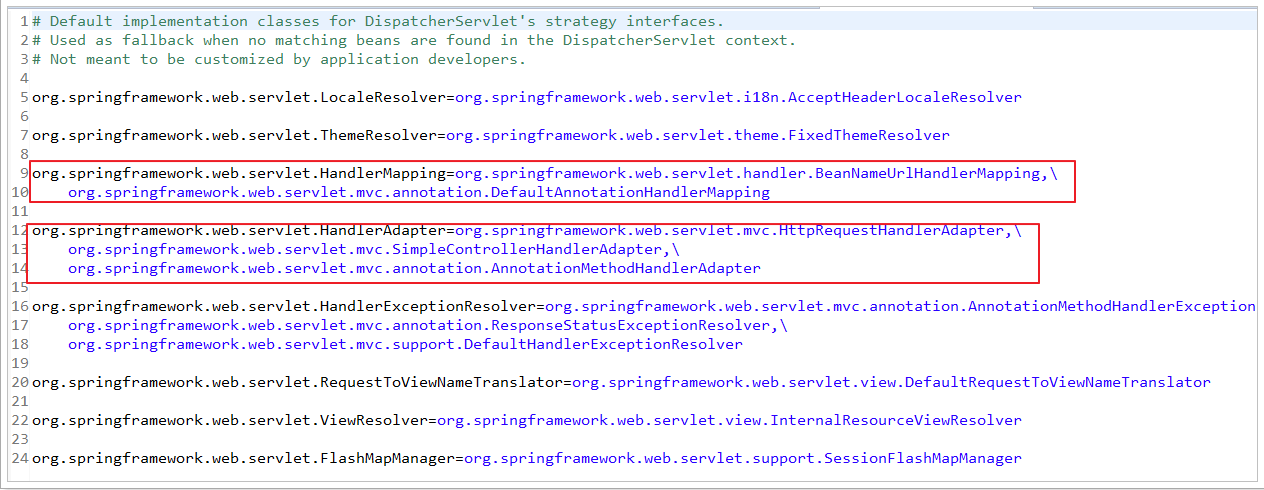Click the ThemeResolver property key on line 7
The width and height of the screenshot is (1264, 490).
coord(234,135)
